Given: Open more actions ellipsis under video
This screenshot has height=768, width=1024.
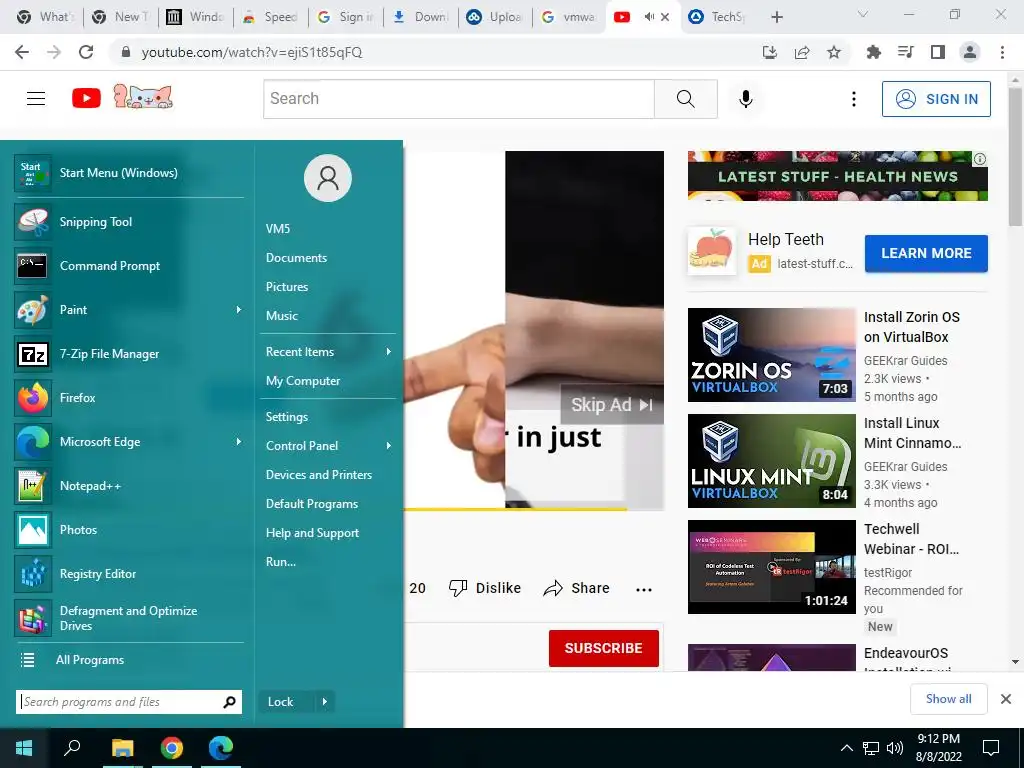Looking at the screenshot, I should coord(644,589).
